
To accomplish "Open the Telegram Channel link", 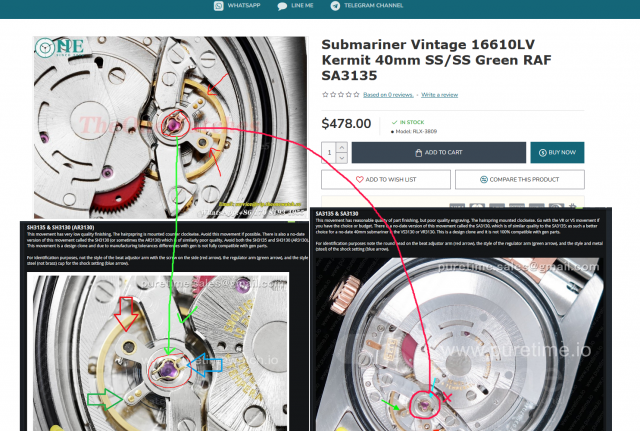I will click(367, 6).
